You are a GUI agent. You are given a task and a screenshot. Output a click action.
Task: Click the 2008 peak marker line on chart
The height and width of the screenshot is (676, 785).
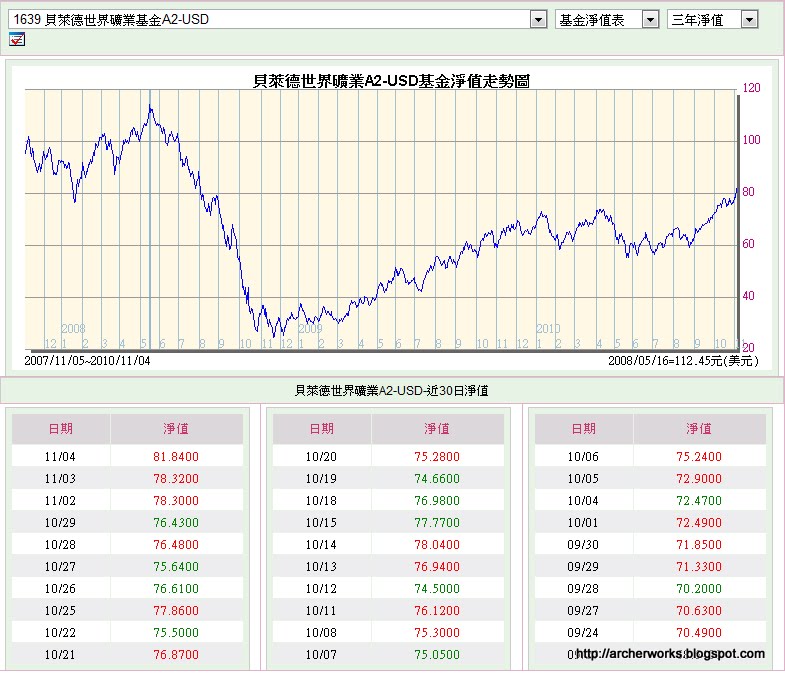point(150,220)
